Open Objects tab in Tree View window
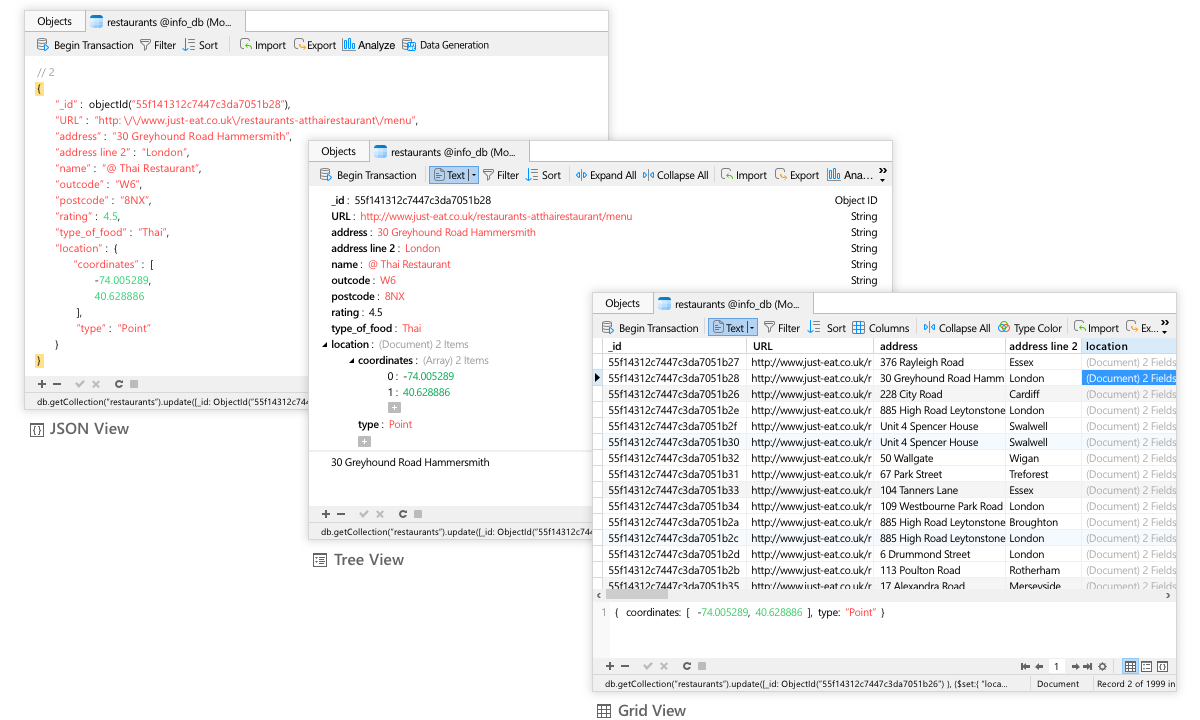The width and height of the screenshot is (1200, 720). click(338, 151)
